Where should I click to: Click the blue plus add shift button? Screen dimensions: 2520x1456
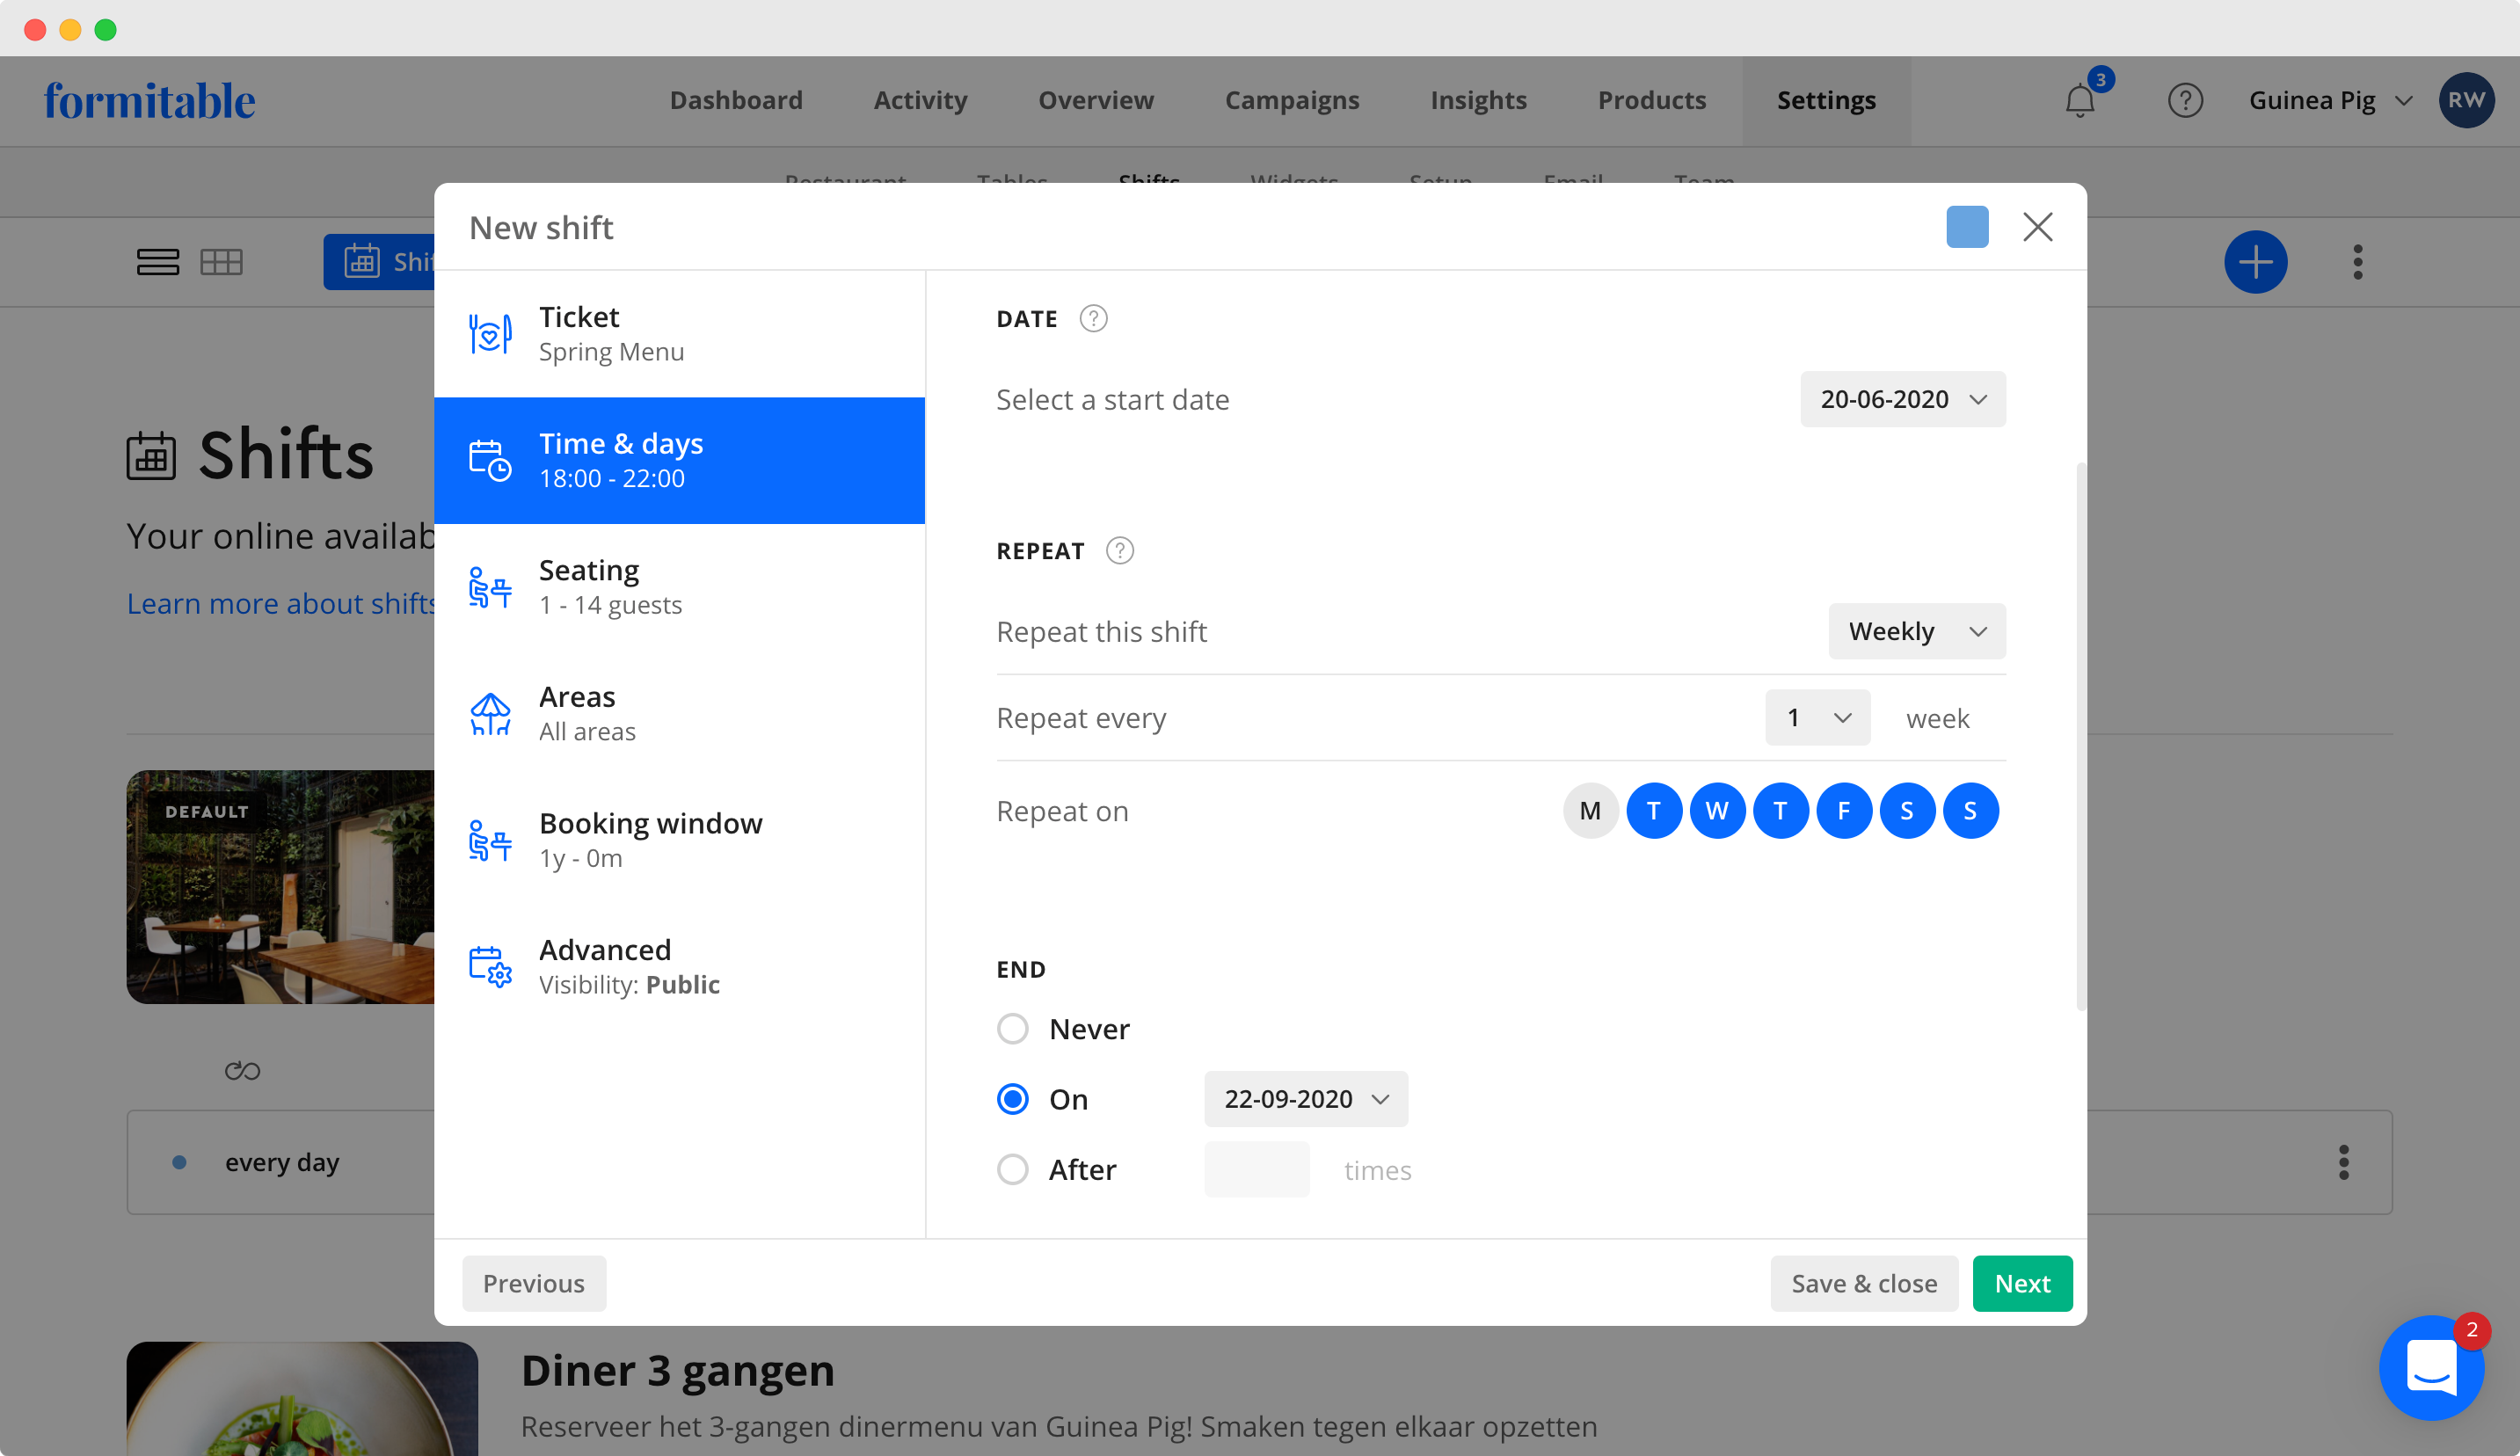pos(2255,262)
